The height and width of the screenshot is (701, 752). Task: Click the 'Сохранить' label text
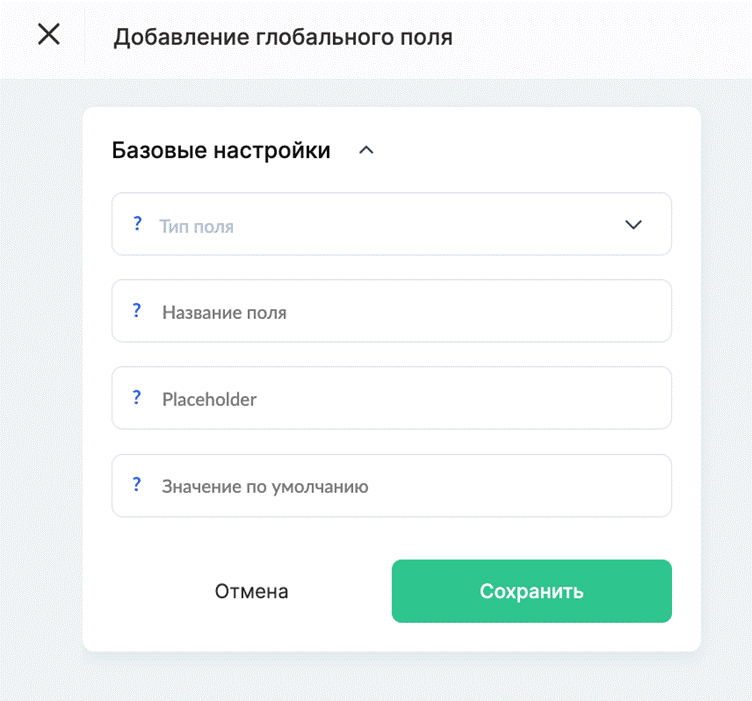point(531,592)
